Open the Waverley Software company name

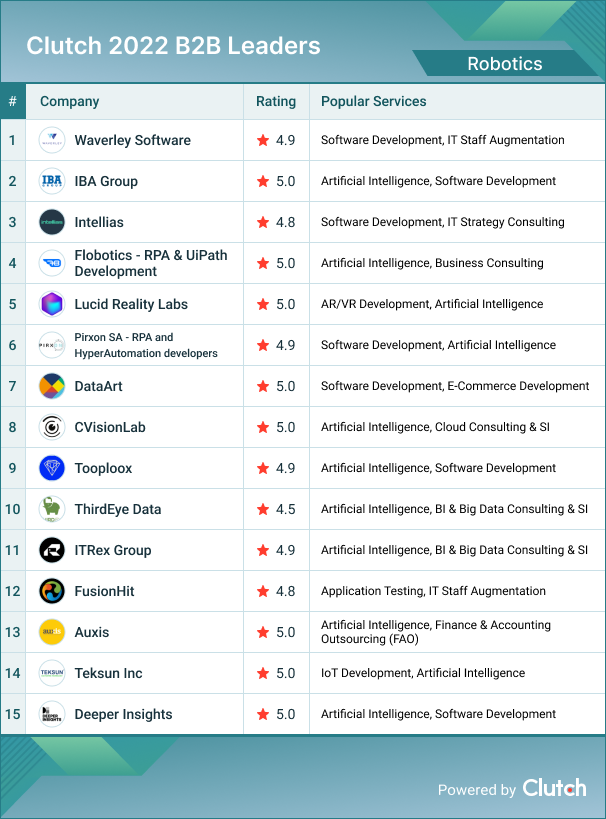pyautogui.click(x=133, y=140)
